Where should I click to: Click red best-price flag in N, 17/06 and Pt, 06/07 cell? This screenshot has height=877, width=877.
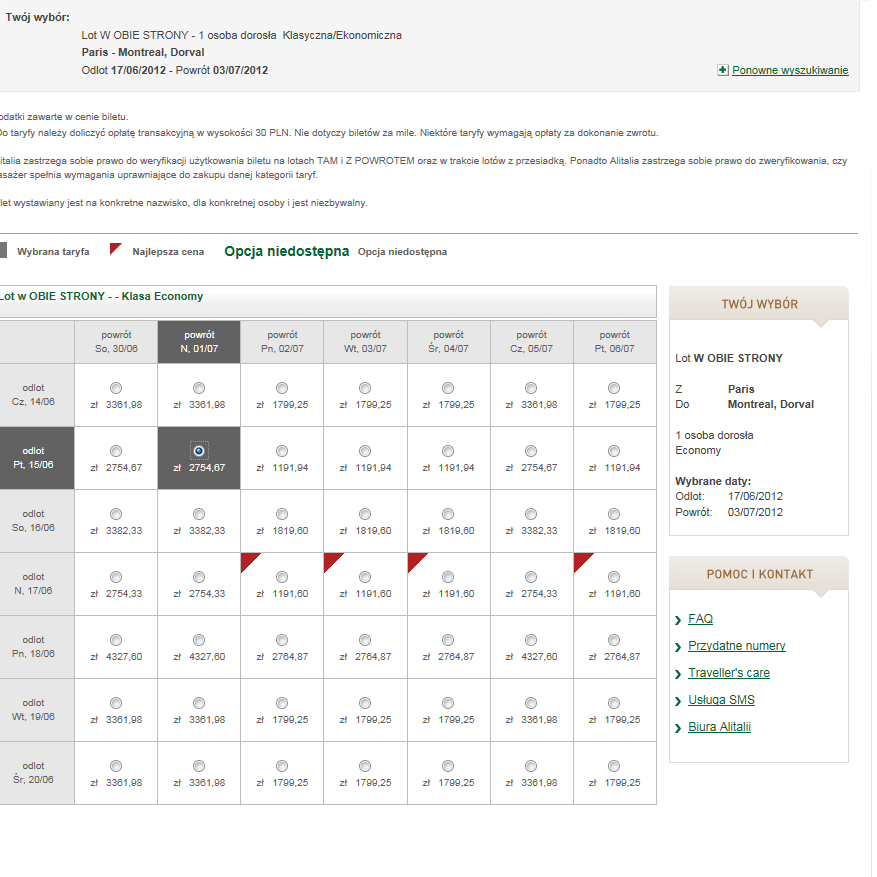[583, 563]
